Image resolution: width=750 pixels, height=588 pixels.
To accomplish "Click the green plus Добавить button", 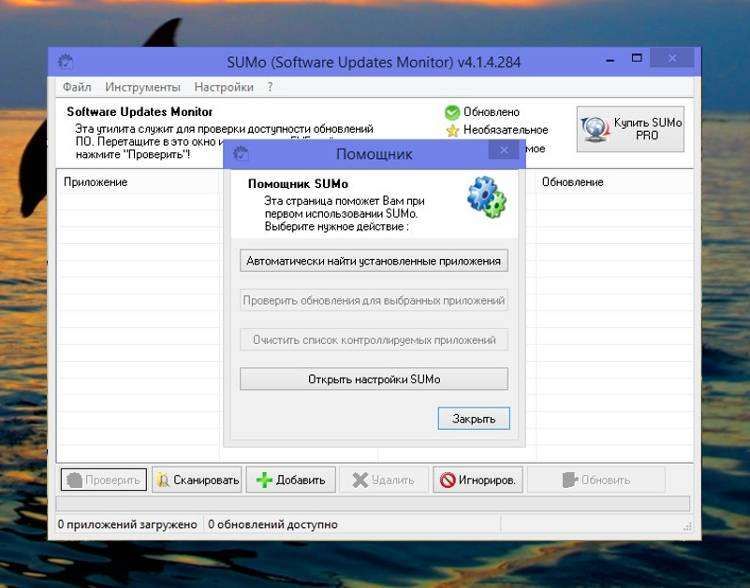I will pyautogui.click(x=291, y=480).
